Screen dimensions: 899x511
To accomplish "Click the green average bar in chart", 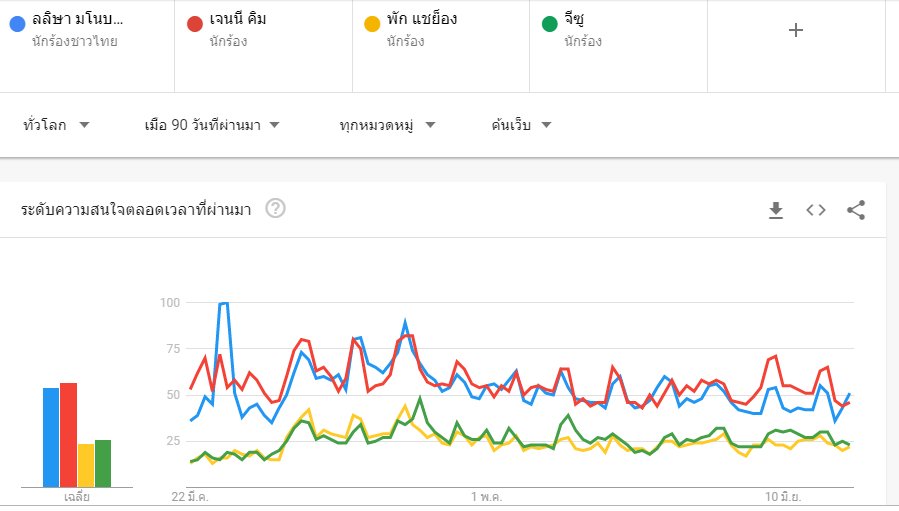I will click(102, 462).
